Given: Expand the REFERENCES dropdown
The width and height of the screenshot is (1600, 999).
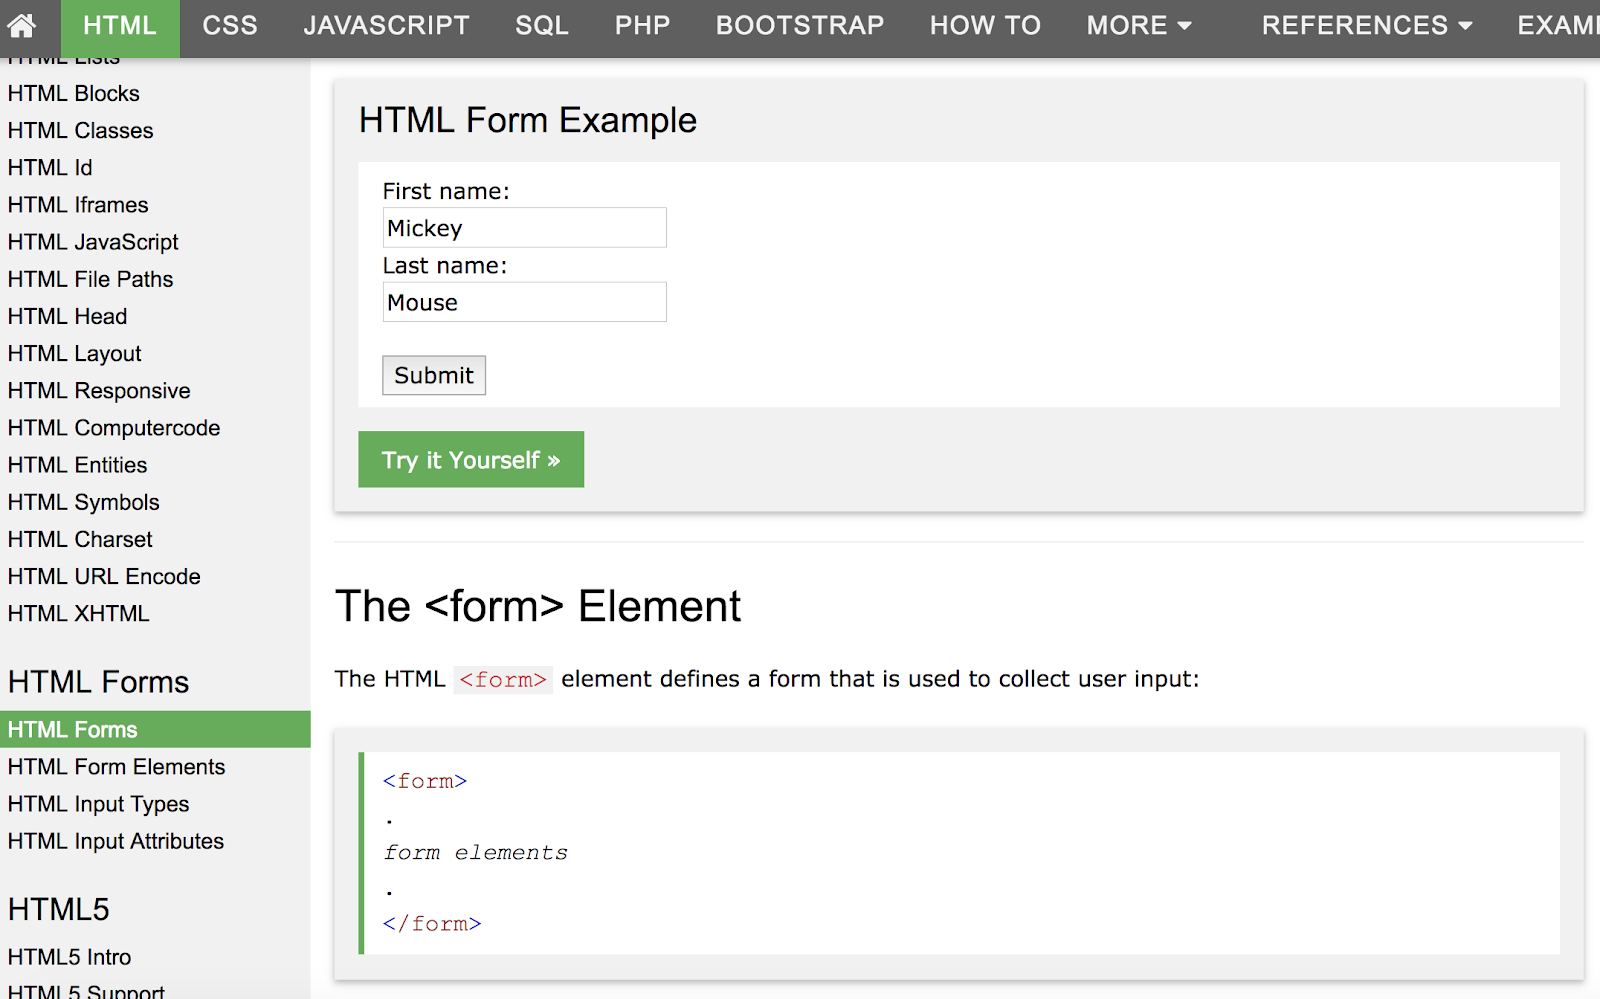Looking at the screenshot, I should (x=1365, y=25).
